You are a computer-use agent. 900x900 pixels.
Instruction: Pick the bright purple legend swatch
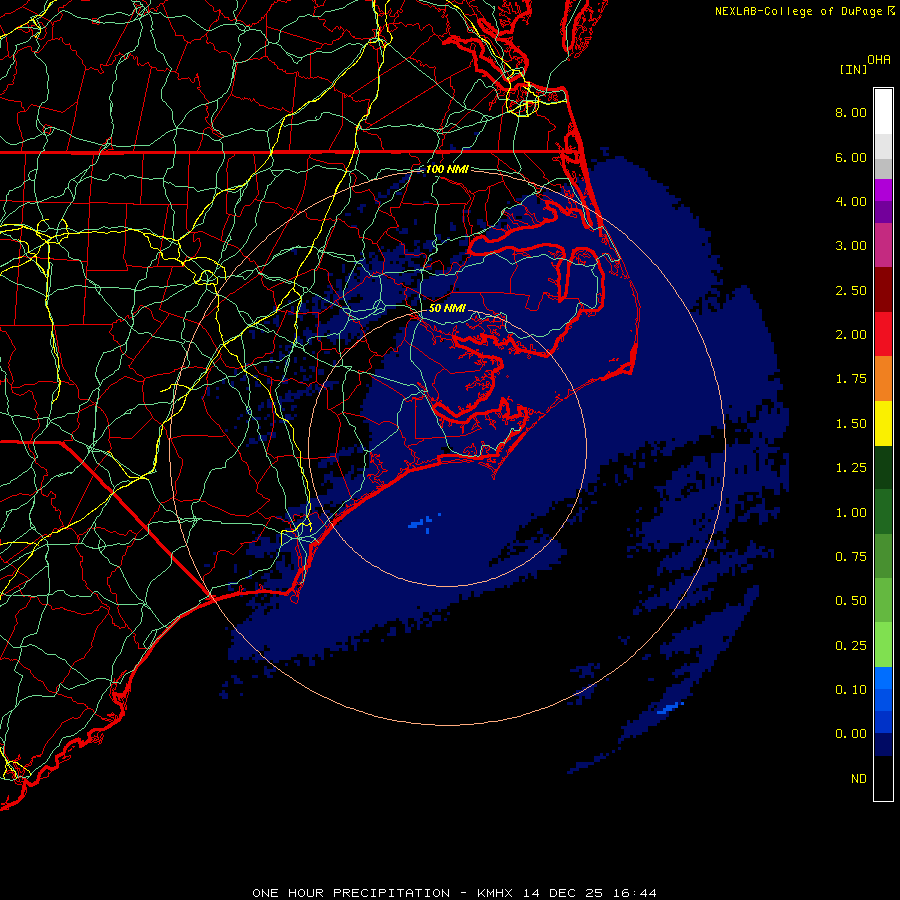click(883, 190)
